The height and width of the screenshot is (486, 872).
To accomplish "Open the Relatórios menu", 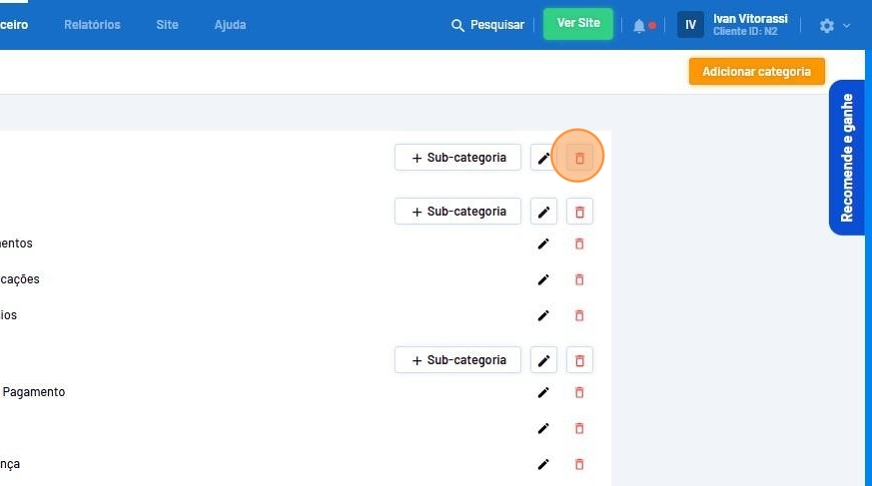I will click(x=92, y=25).
